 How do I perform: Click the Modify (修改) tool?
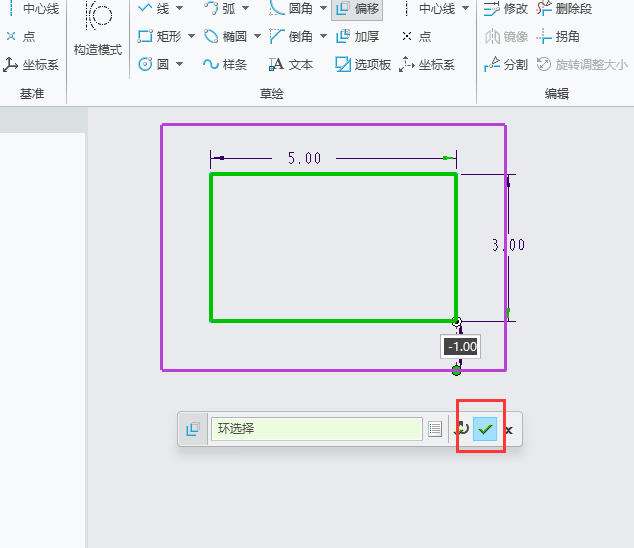(x=506, y=8)
